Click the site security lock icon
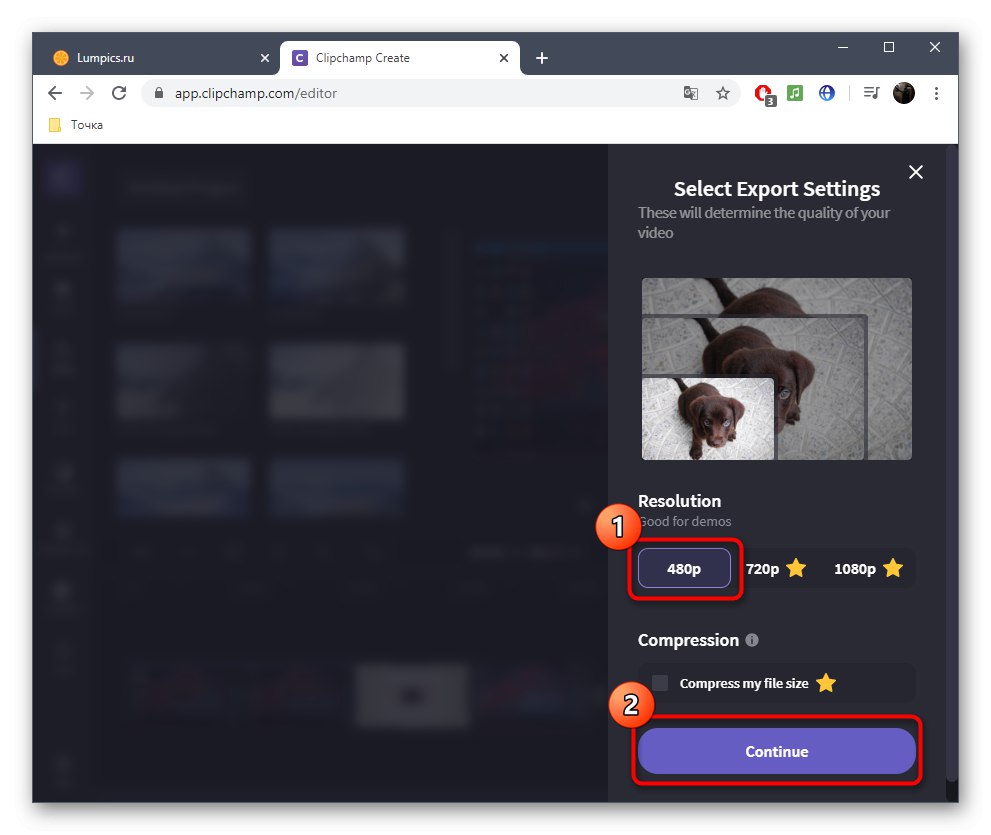The image size is (991, 835). point(158,92)
